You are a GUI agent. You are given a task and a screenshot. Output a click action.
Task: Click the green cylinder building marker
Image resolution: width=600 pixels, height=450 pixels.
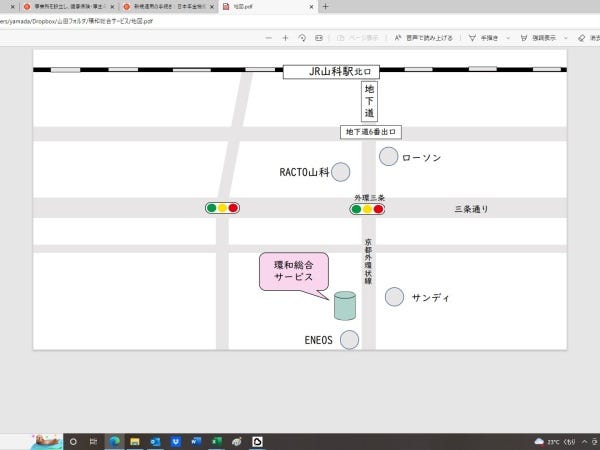click(345, 306)
